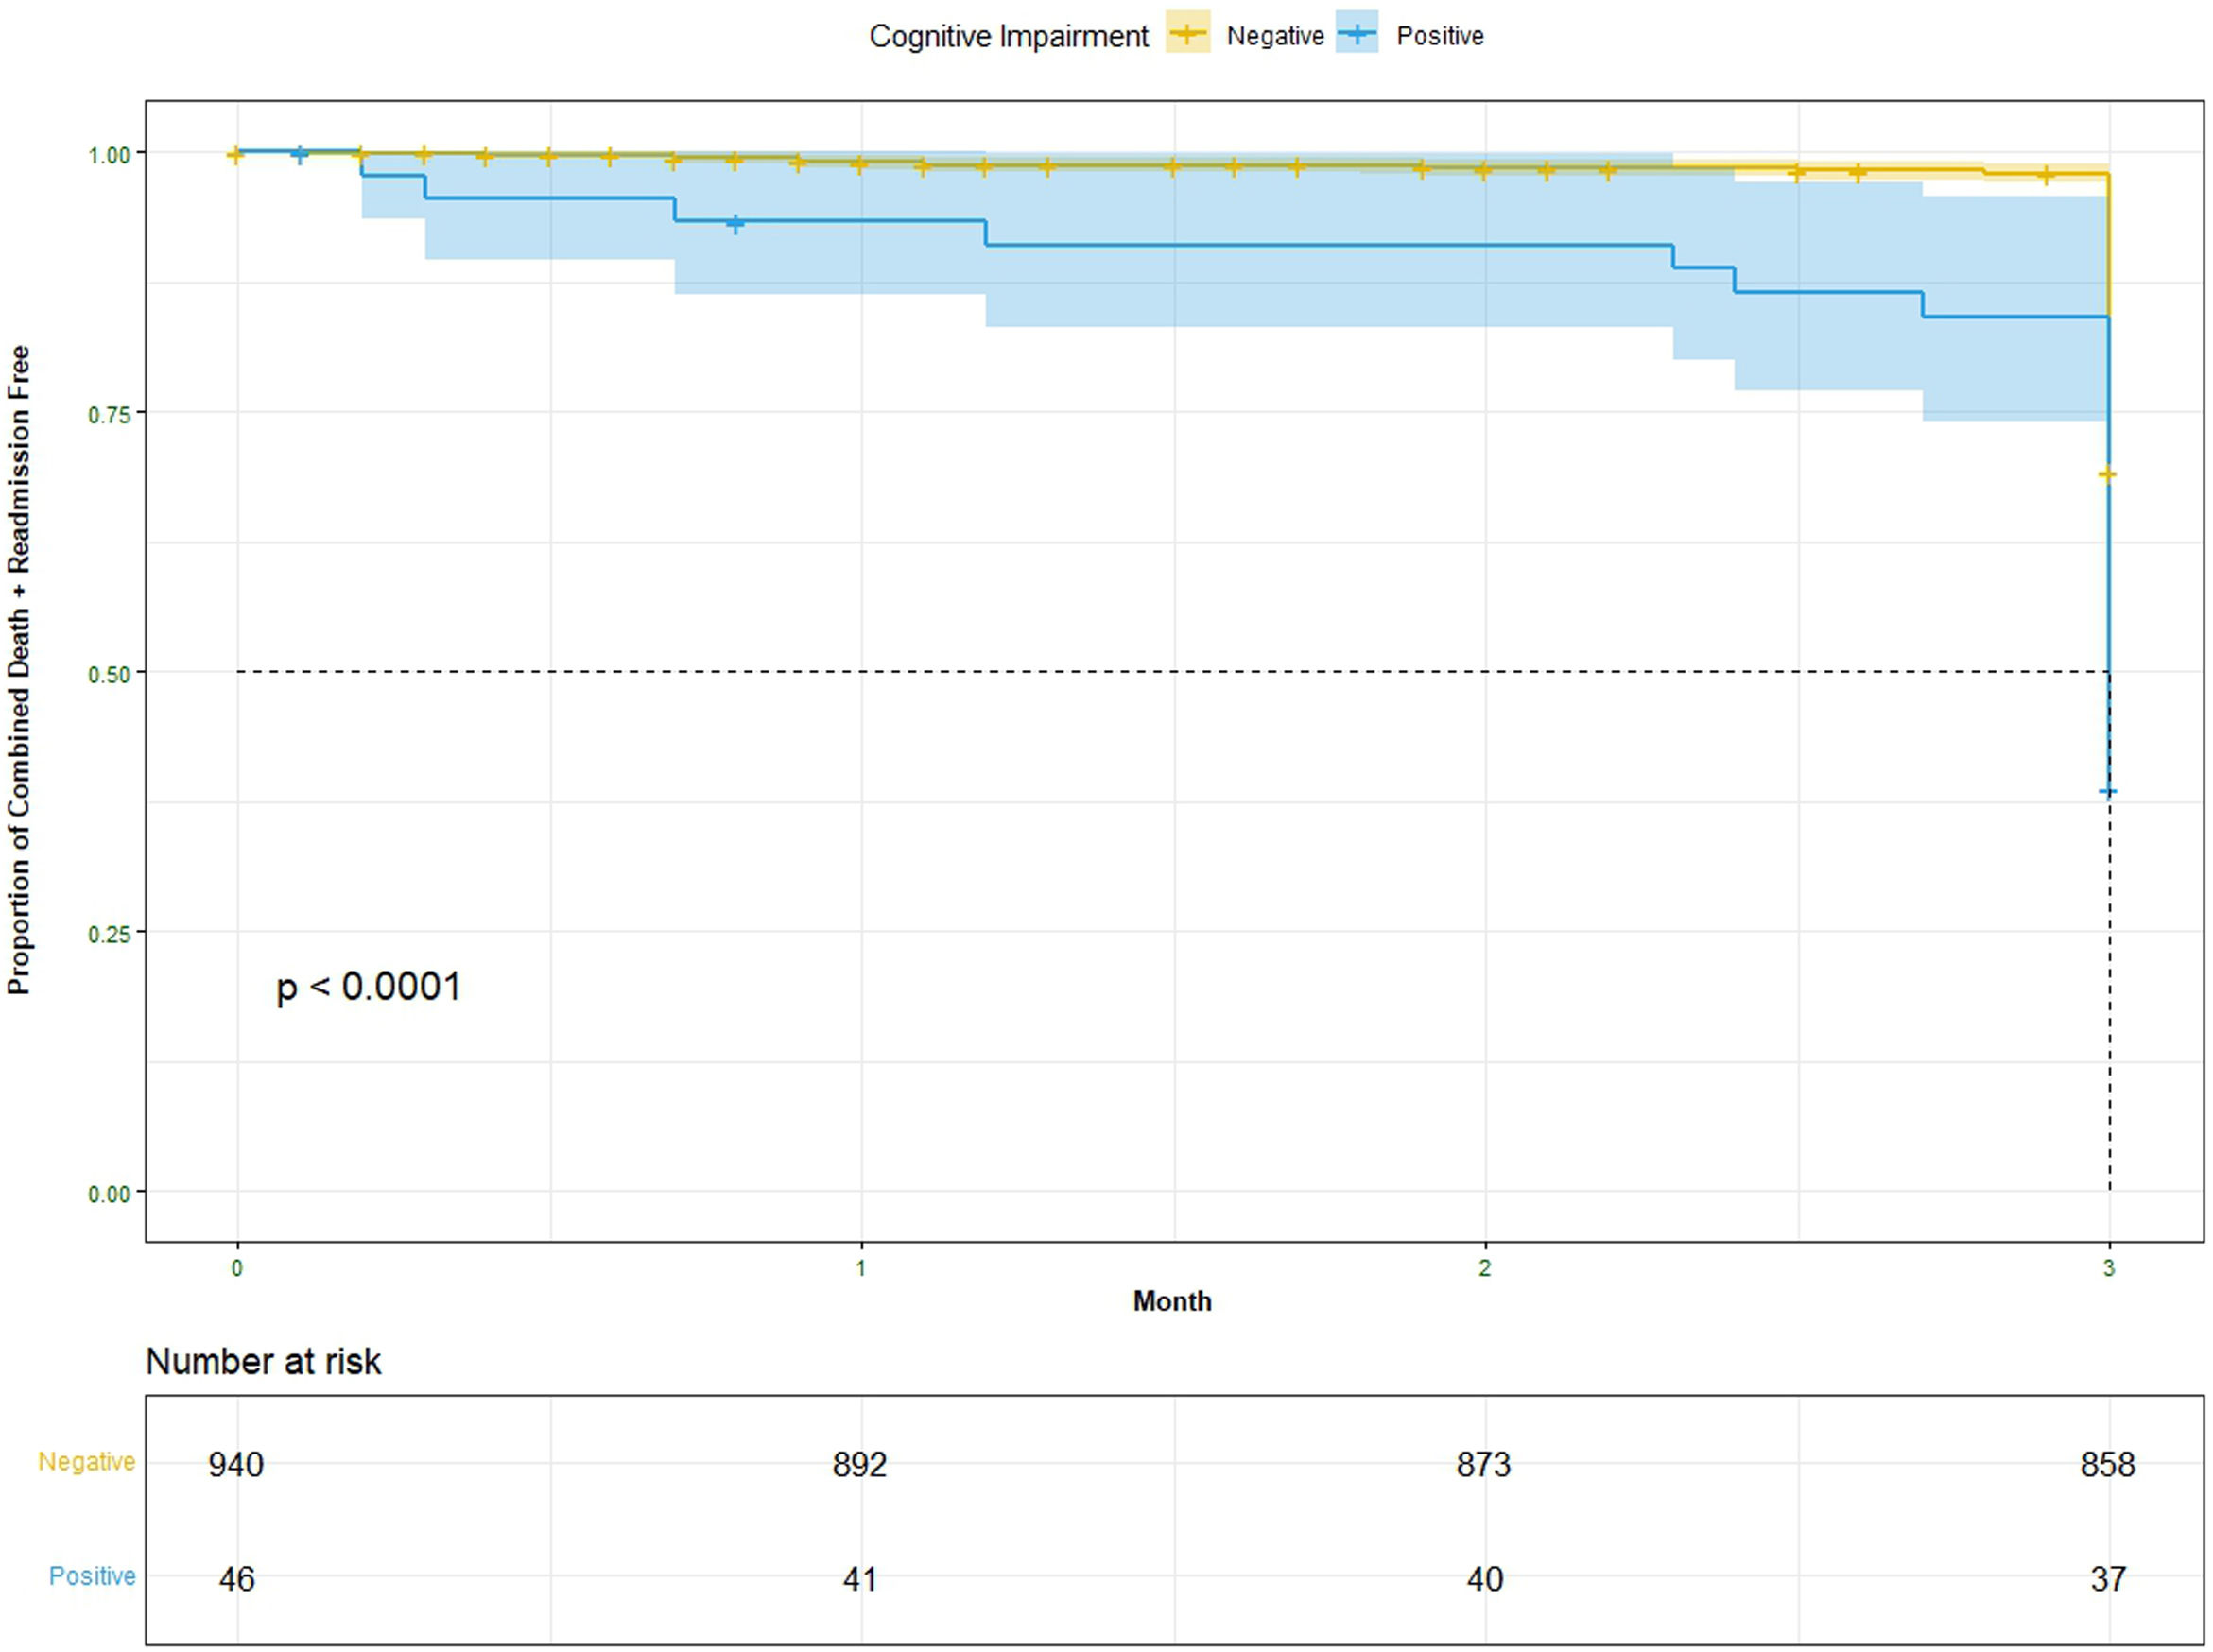The image size is (2213, 1652).
Task: Click the 873 value in risk table
Action: [1483, 1464]
